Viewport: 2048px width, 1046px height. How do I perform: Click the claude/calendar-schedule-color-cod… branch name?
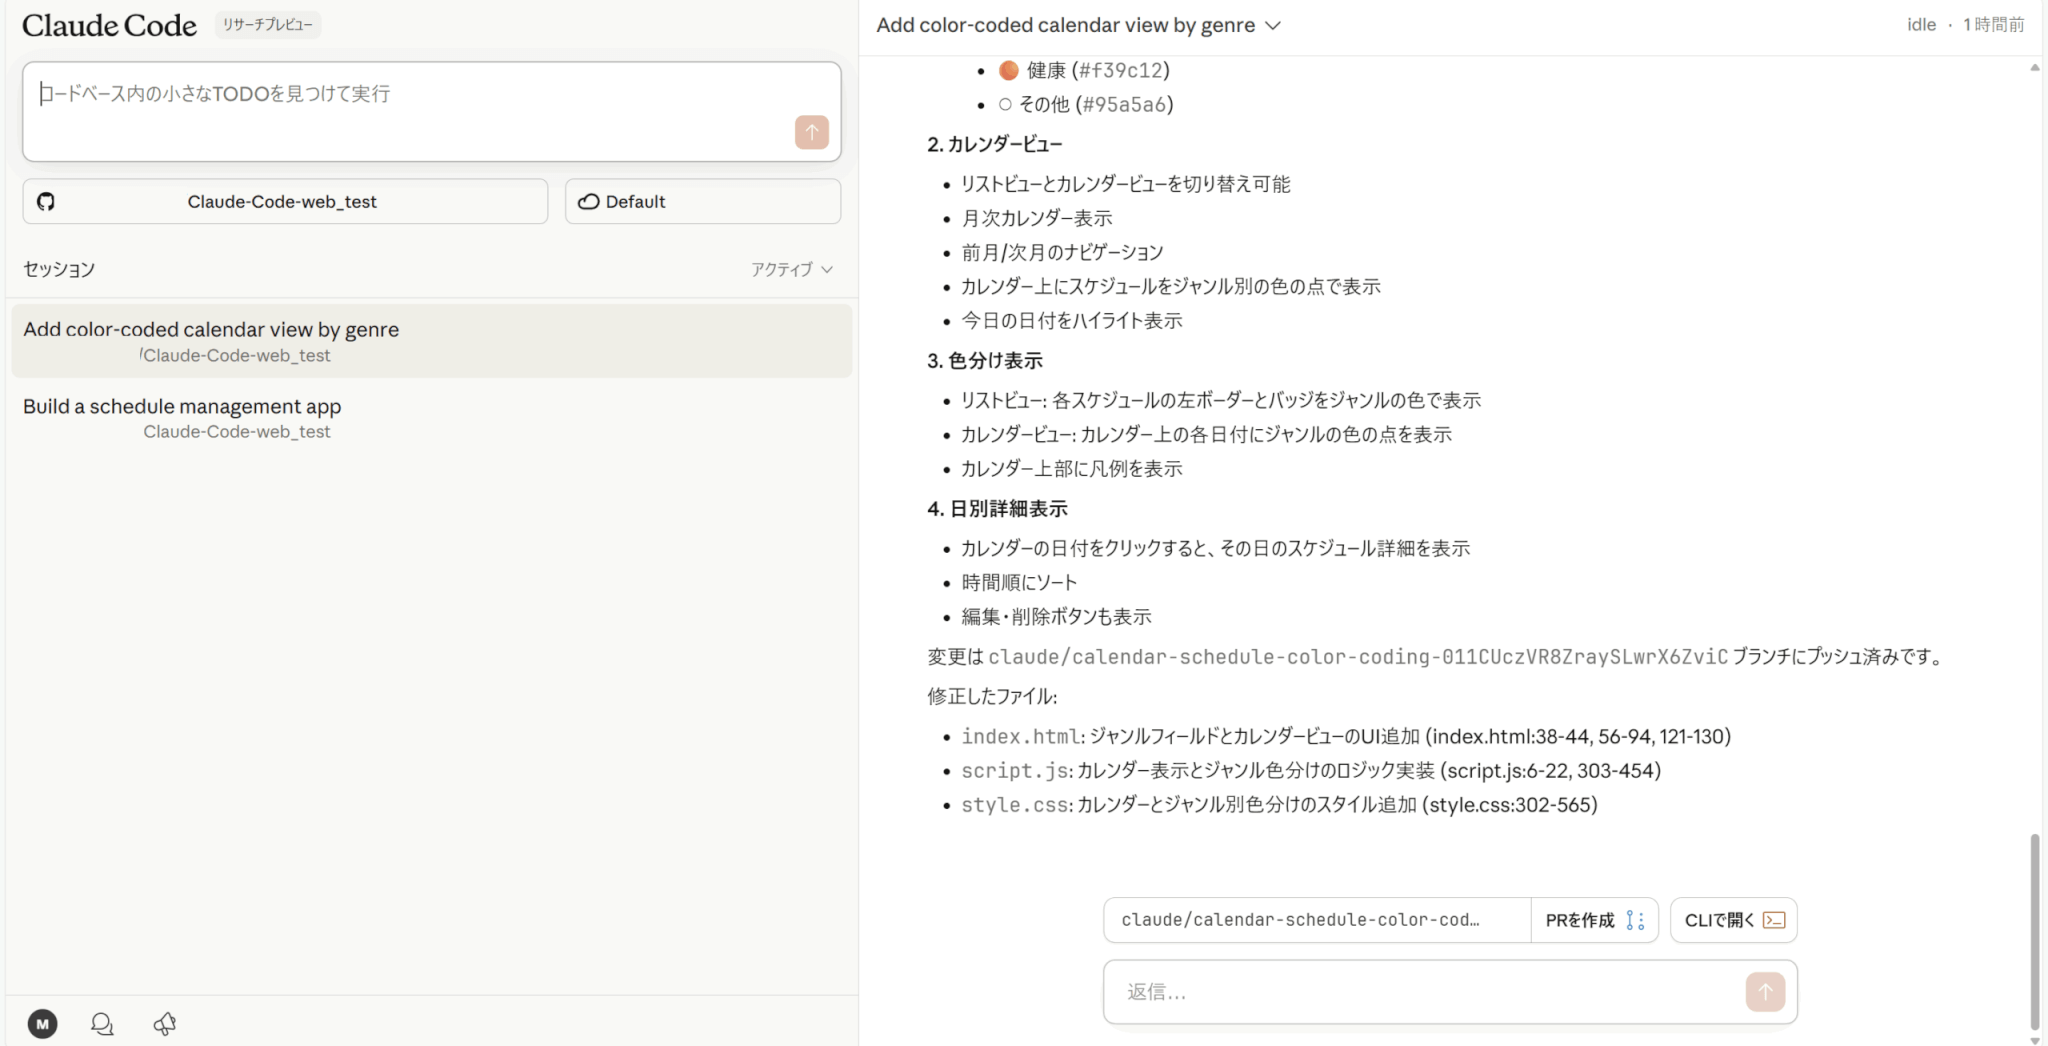[x=1300, y=920]
